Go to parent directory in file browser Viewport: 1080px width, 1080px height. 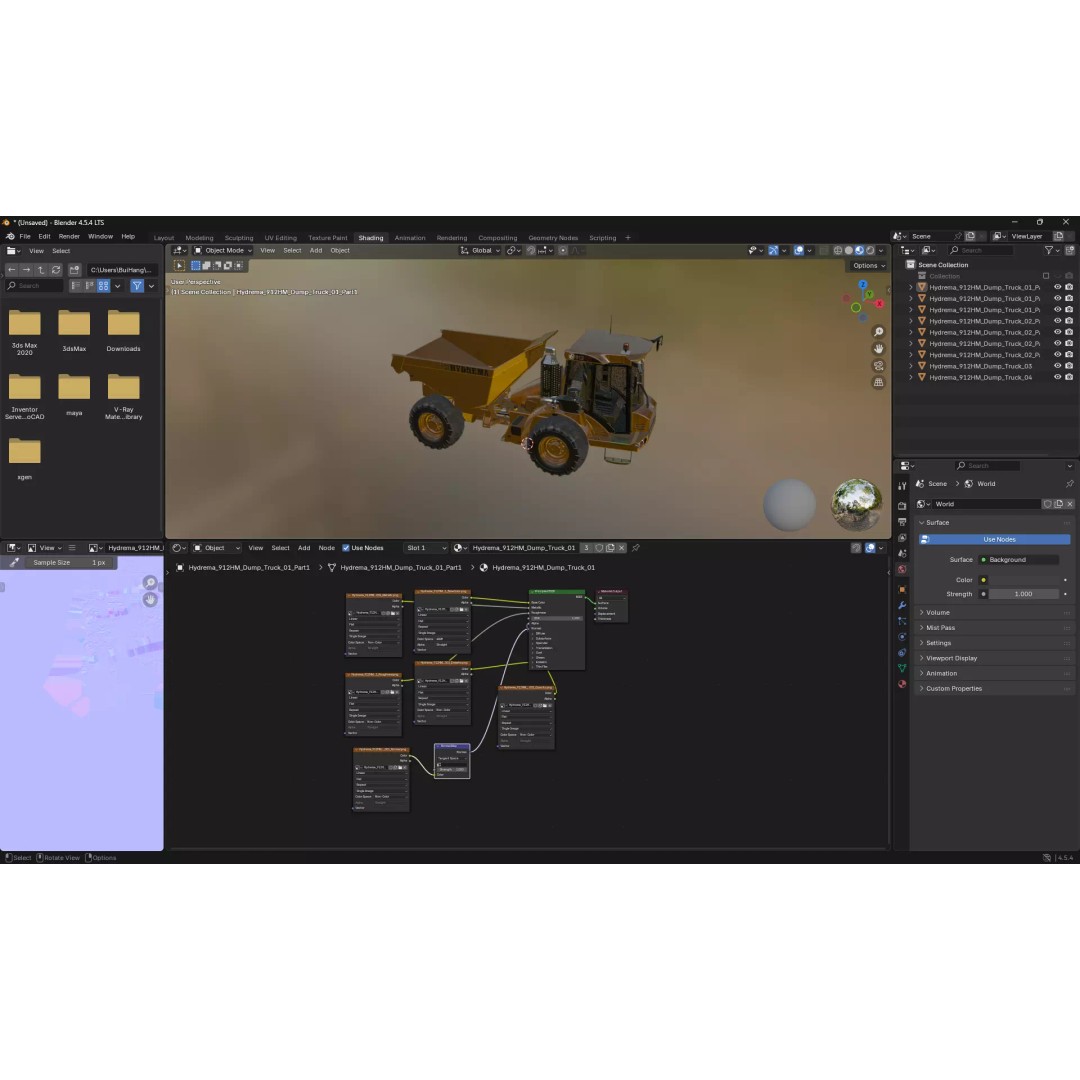41,270
